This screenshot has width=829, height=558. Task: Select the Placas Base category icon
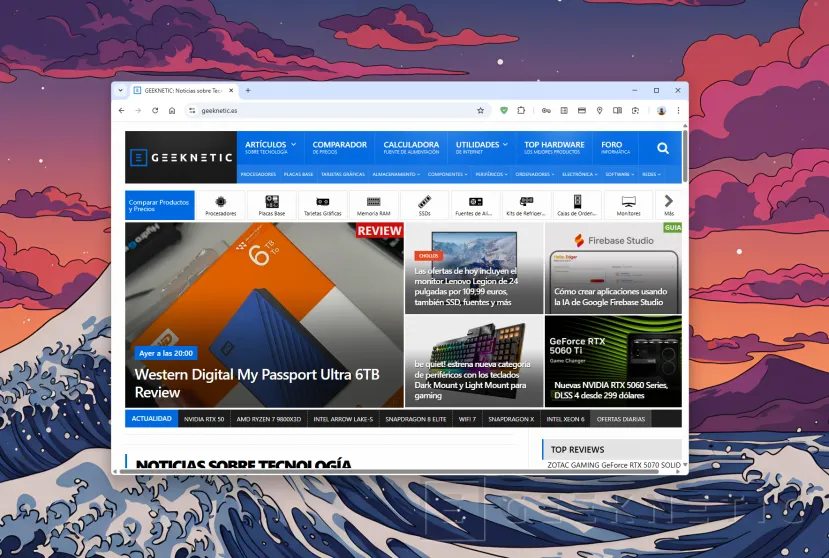(272, 205)
